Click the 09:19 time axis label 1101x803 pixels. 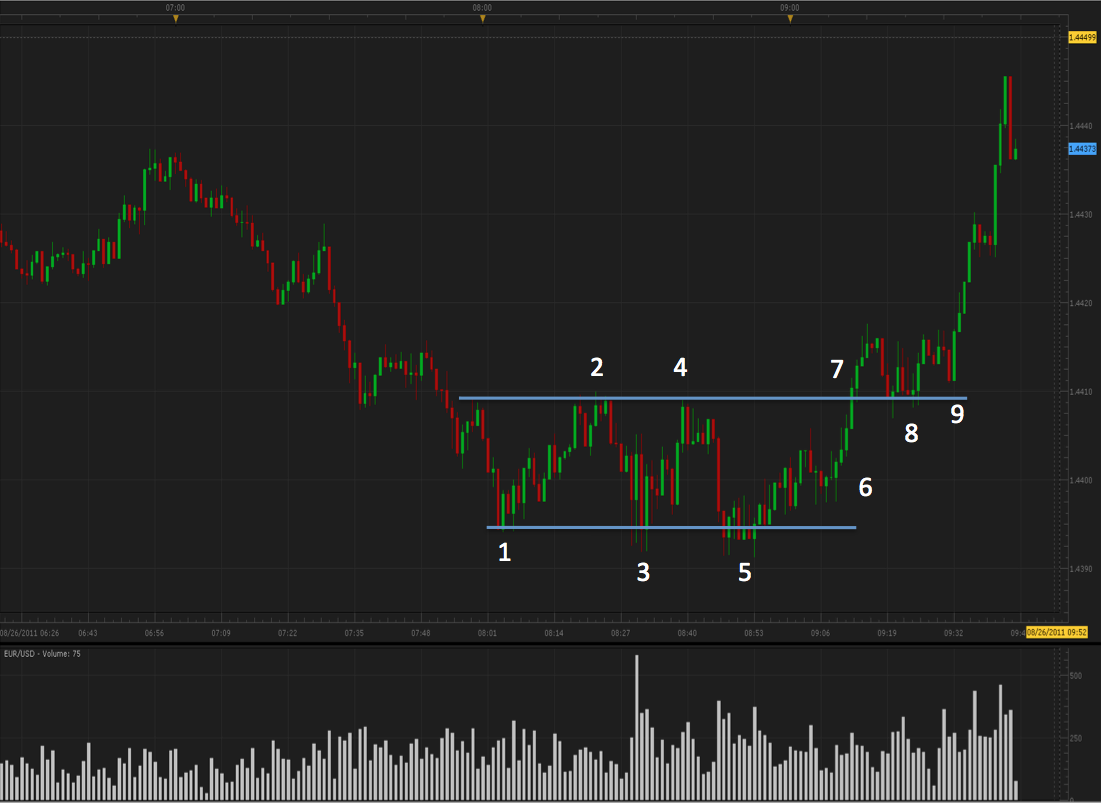pos(887,633)
